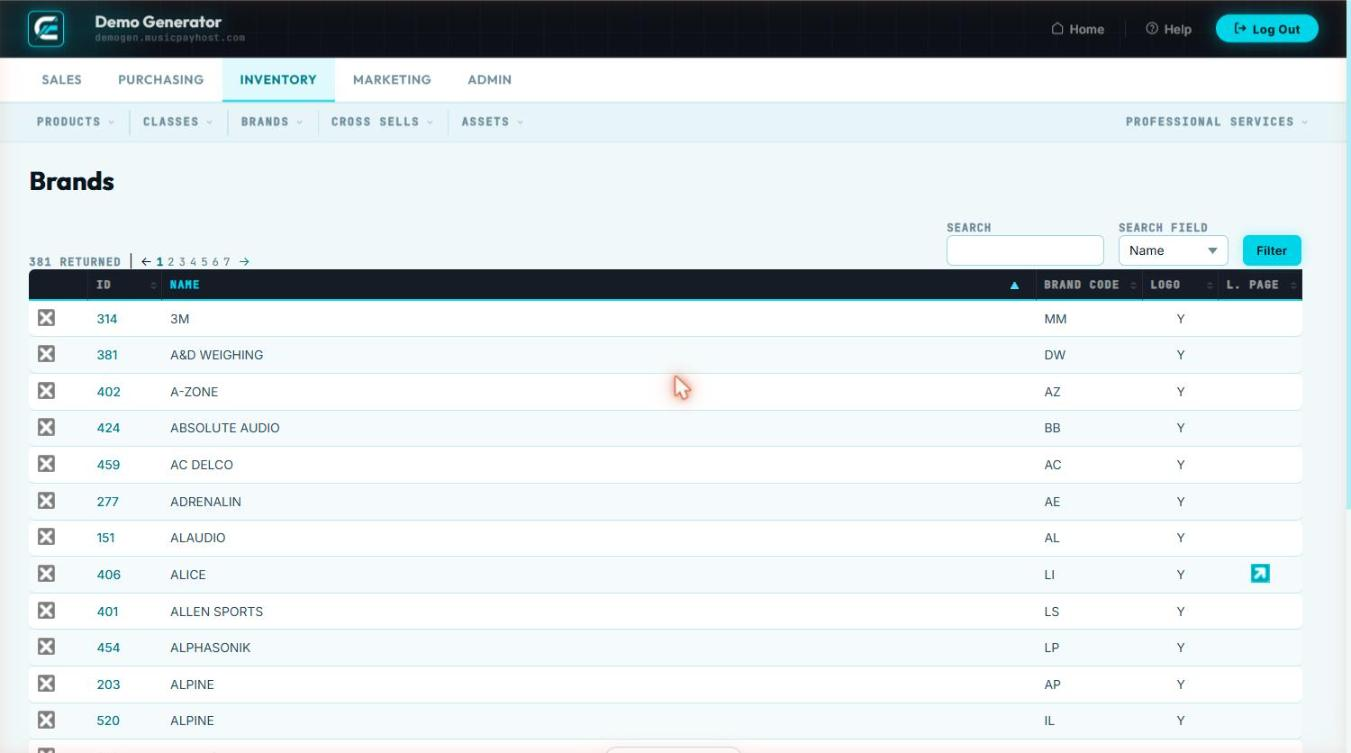
Task: Open brand ID 381
Action: (x=107, y=355)
